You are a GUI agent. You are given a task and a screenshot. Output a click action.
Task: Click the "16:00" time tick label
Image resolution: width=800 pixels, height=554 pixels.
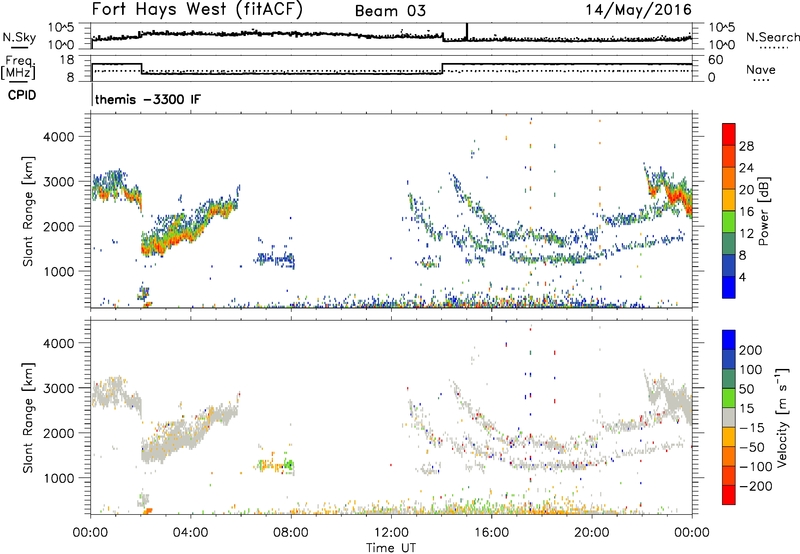pos(491,533)
